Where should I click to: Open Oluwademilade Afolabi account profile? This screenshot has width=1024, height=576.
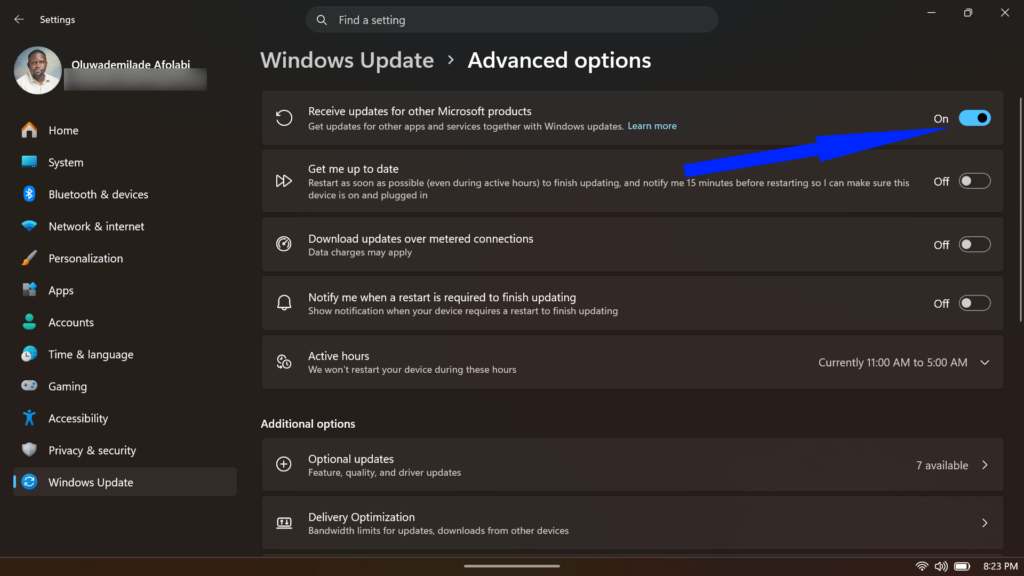111,70
